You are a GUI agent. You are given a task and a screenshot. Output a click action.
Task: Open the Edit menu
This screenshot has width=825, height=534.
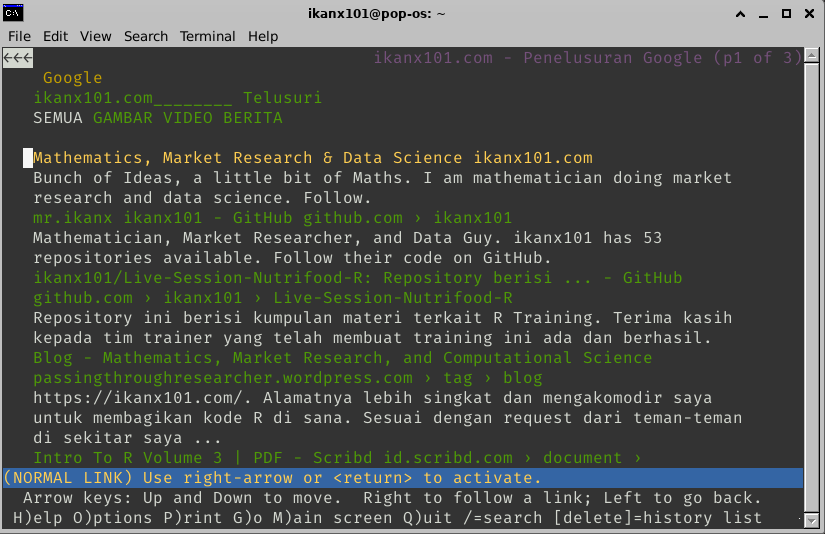55,36
